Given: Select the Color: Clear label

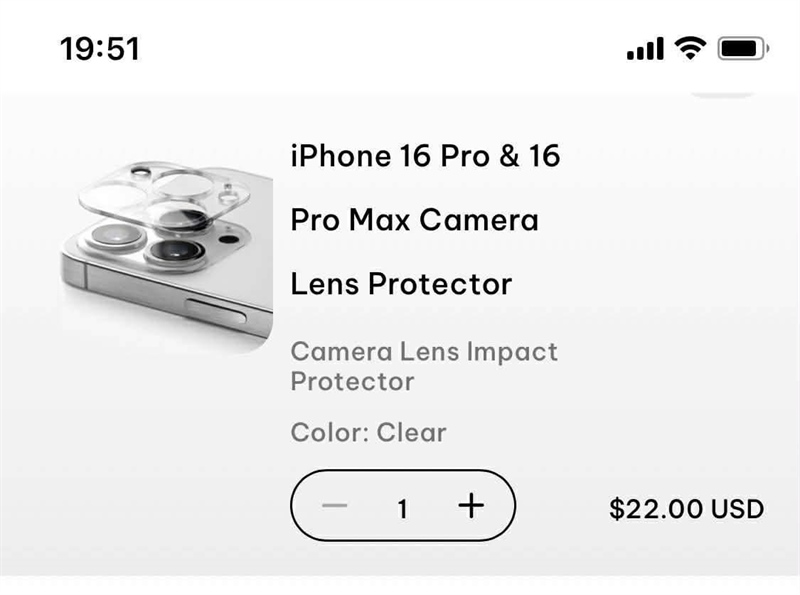Looking at the screenshot, I should click(368, 433).
